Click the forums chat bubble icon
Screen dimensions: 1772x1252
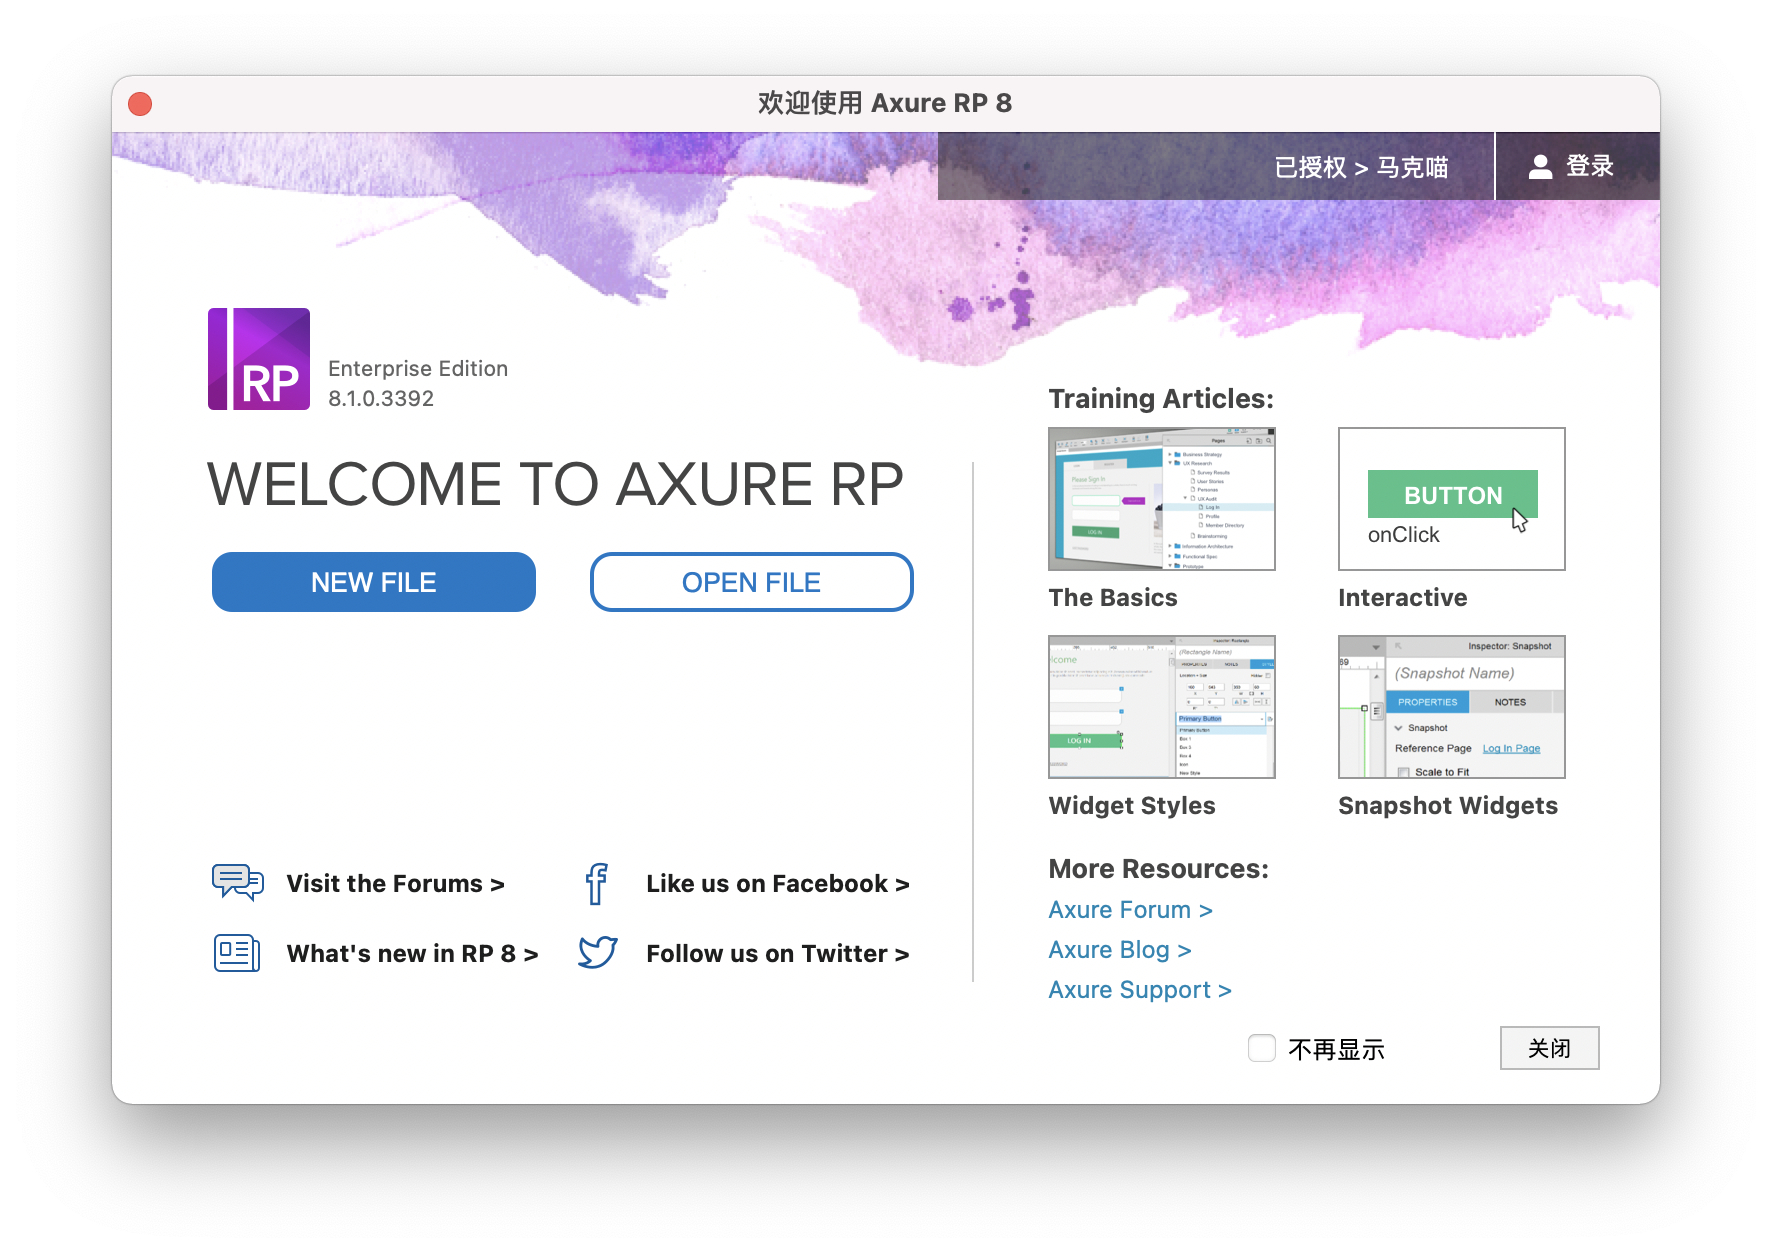pos(237,883)
